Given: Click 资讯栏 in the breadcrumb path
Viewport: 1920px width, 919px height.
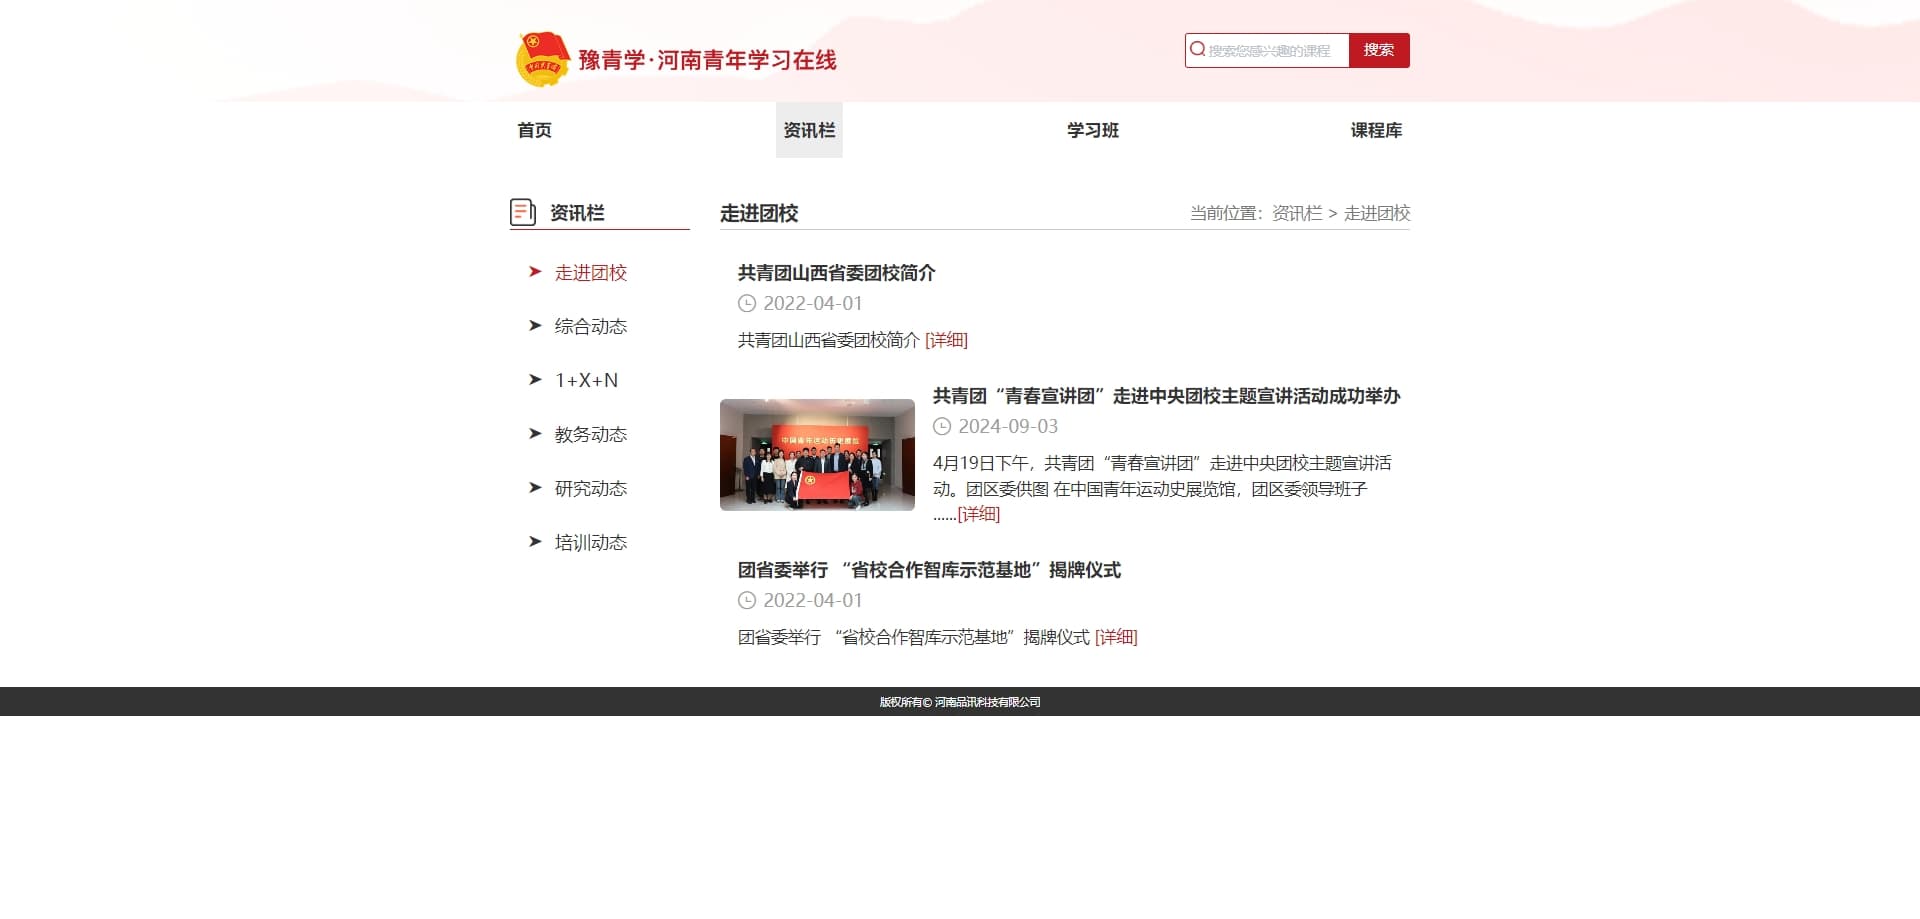Looking at the screenshot, I should tap(1297, 213).
